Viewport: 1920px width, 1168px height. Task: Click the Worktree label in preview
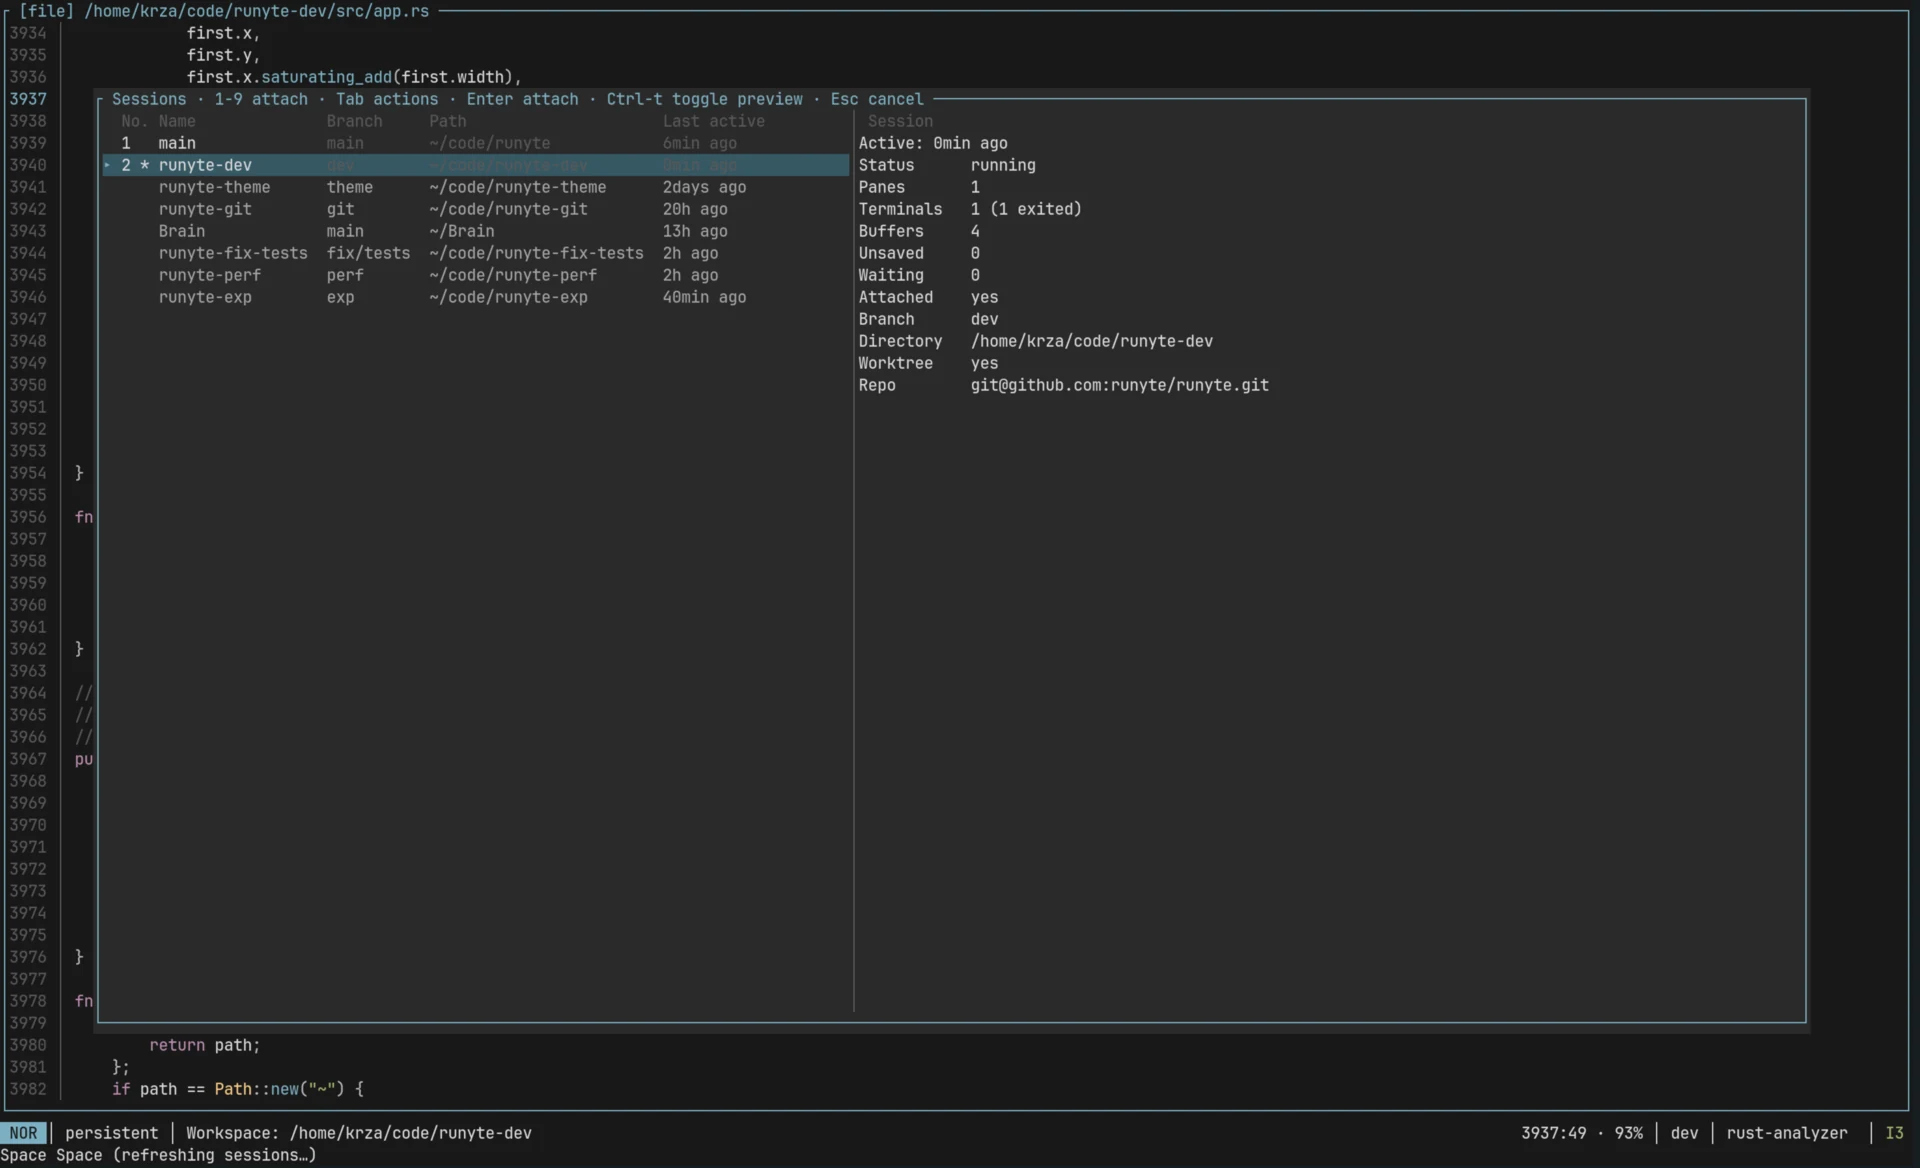click(x=895, y=363)
